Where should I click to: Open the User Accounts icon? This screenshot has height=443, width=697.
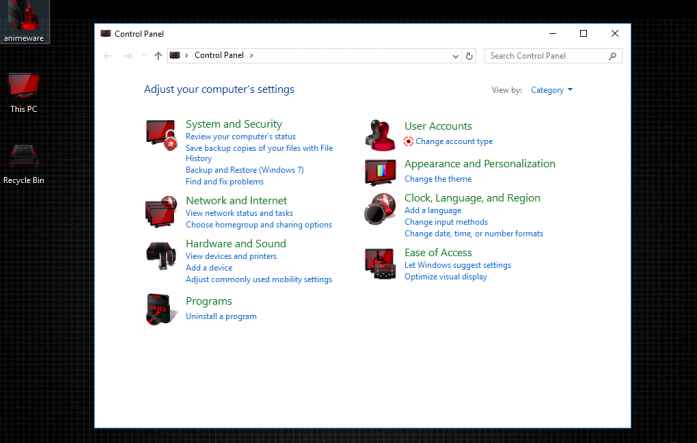coord(380,134)
